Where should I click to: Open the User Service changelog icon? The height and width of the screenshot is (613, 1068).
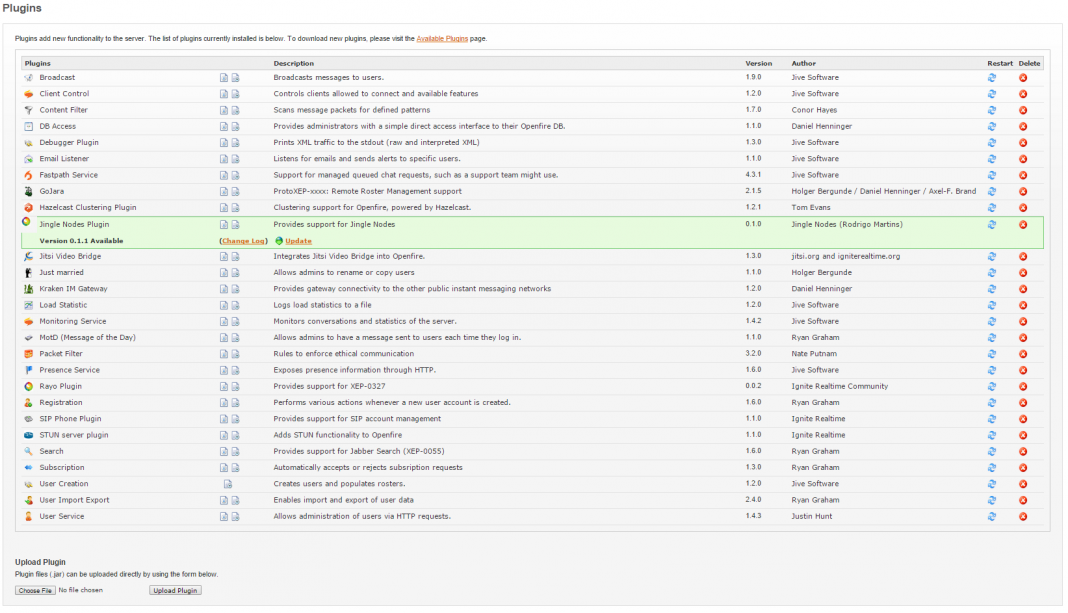click(x=235, y=517)
